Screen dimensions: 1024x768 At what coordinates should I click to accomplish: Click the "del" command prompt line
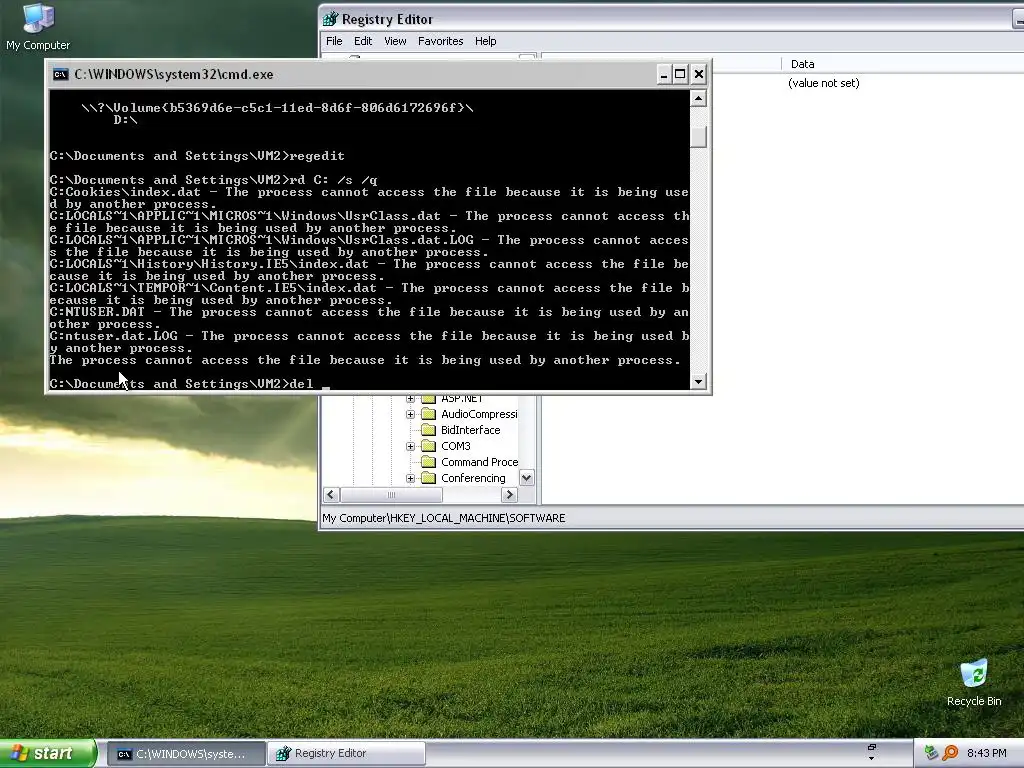[x=181, y=384]
